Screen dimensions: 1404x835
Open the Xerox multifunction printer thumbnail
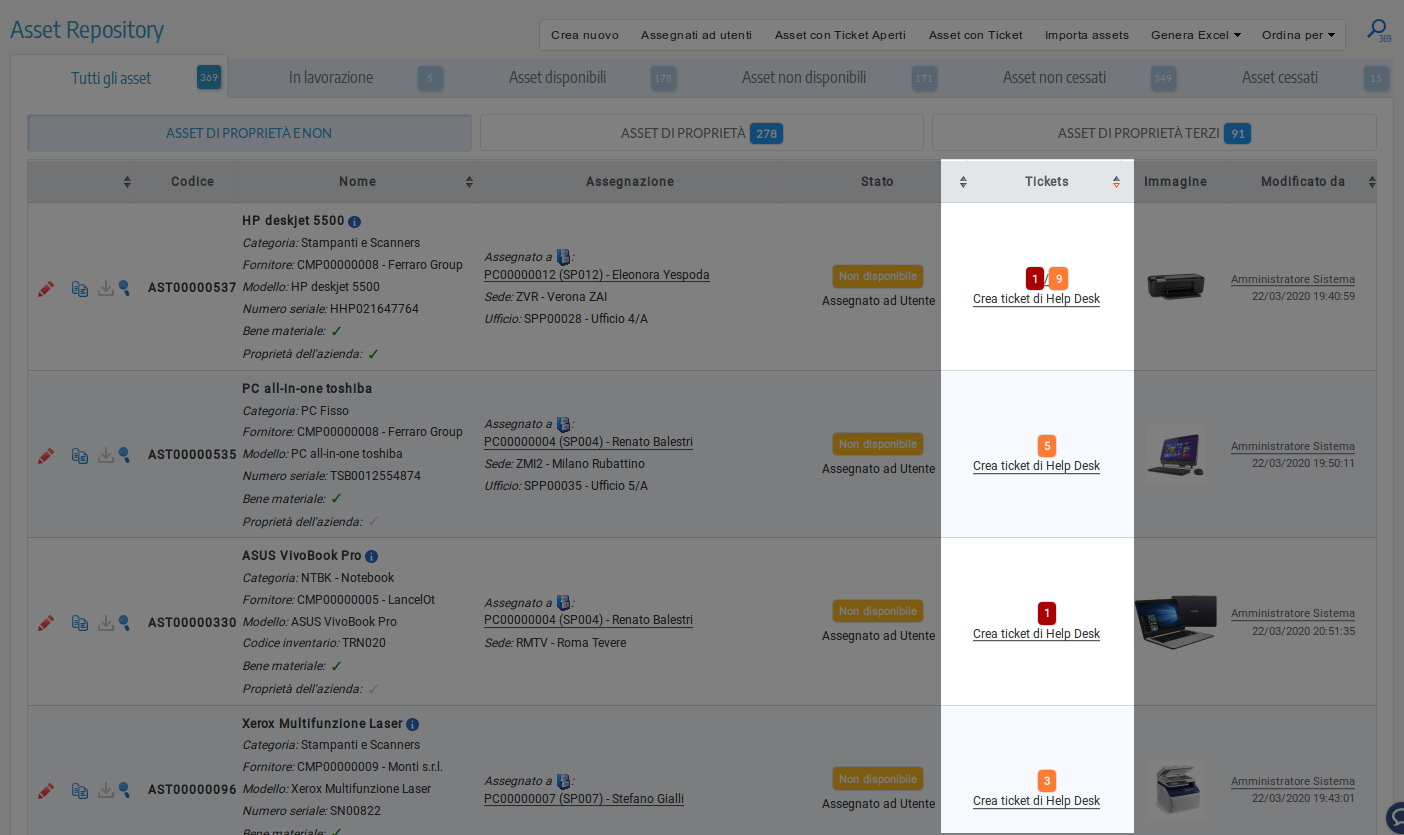(x=1176, y=789)
